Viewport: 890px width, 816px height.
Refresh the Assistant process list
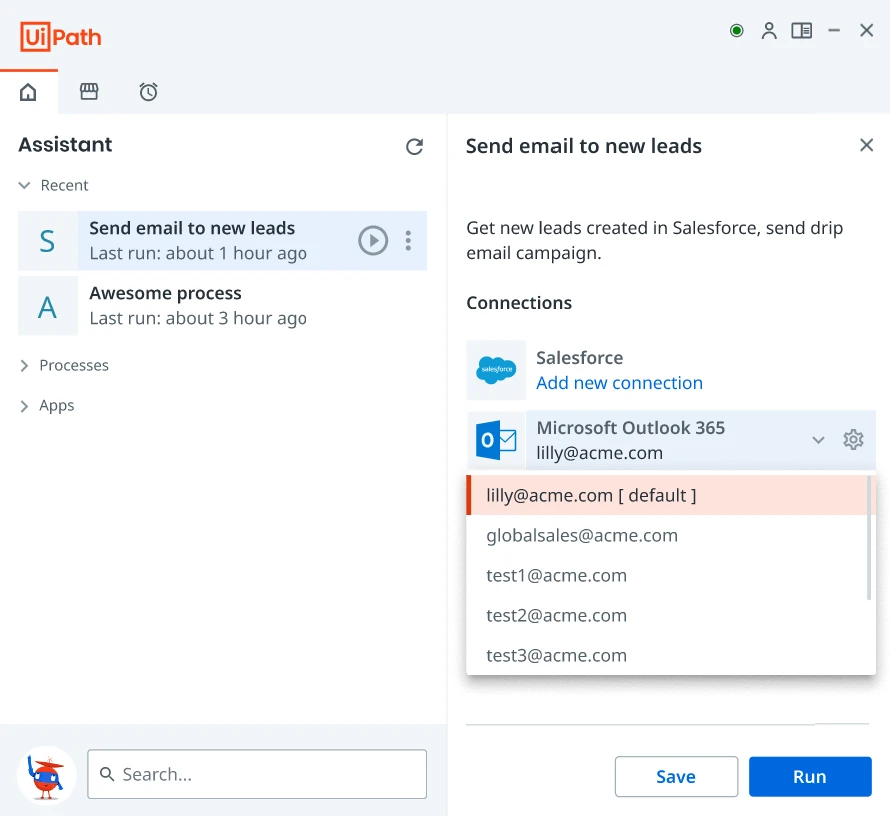click(x=414, y=146)
